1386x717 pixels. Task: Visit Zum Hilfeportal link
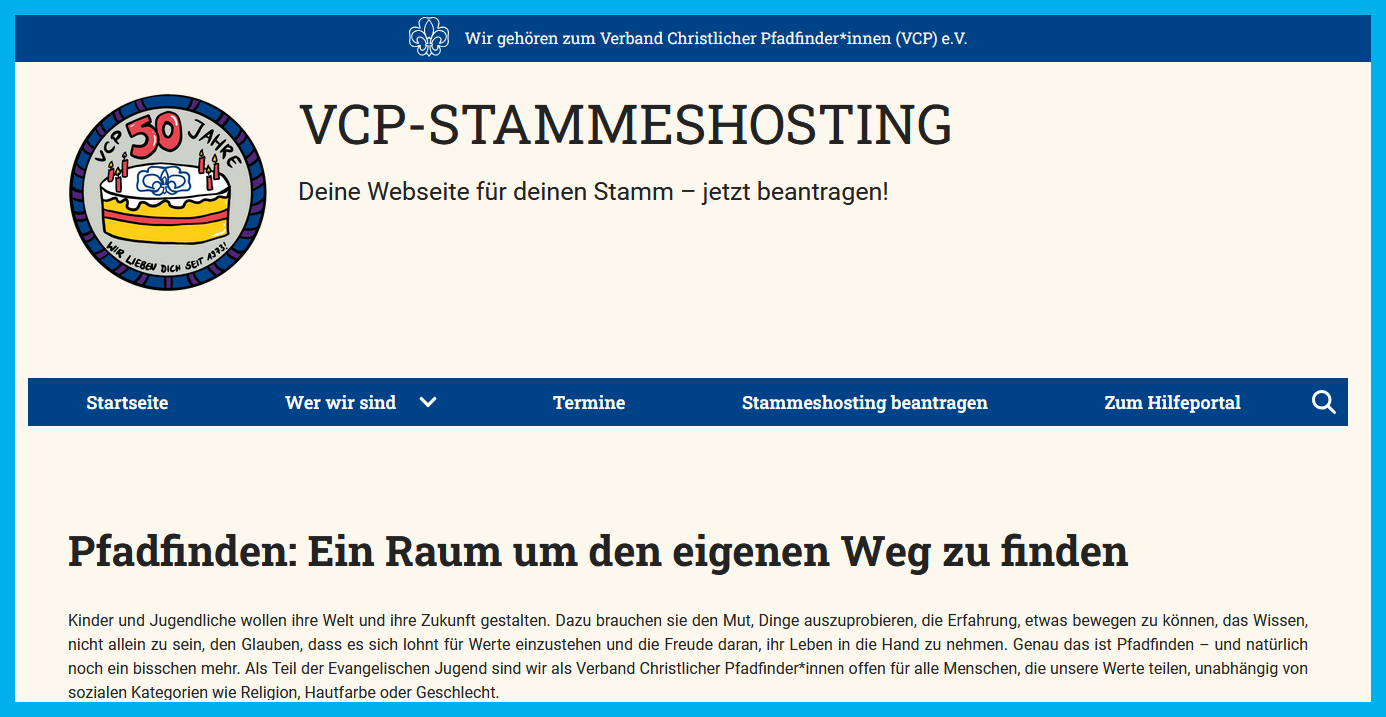1172,403
